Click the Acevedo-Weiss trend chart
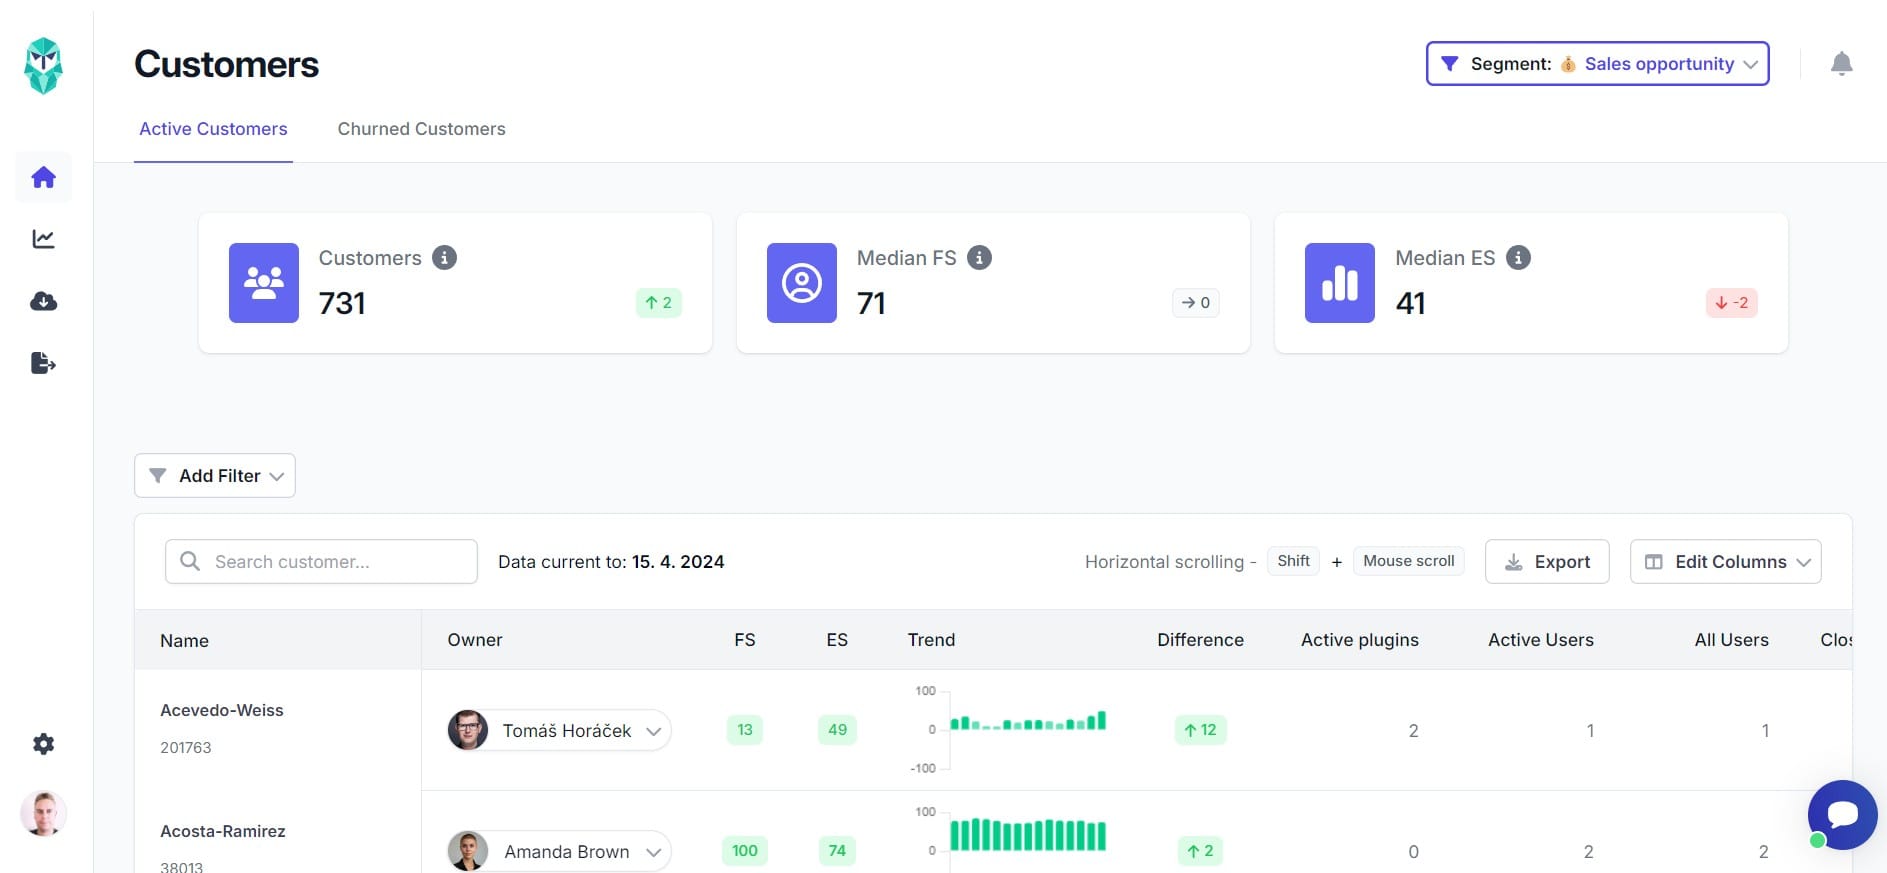Viewport: 1887px width, 873px height. (1010, 729)
